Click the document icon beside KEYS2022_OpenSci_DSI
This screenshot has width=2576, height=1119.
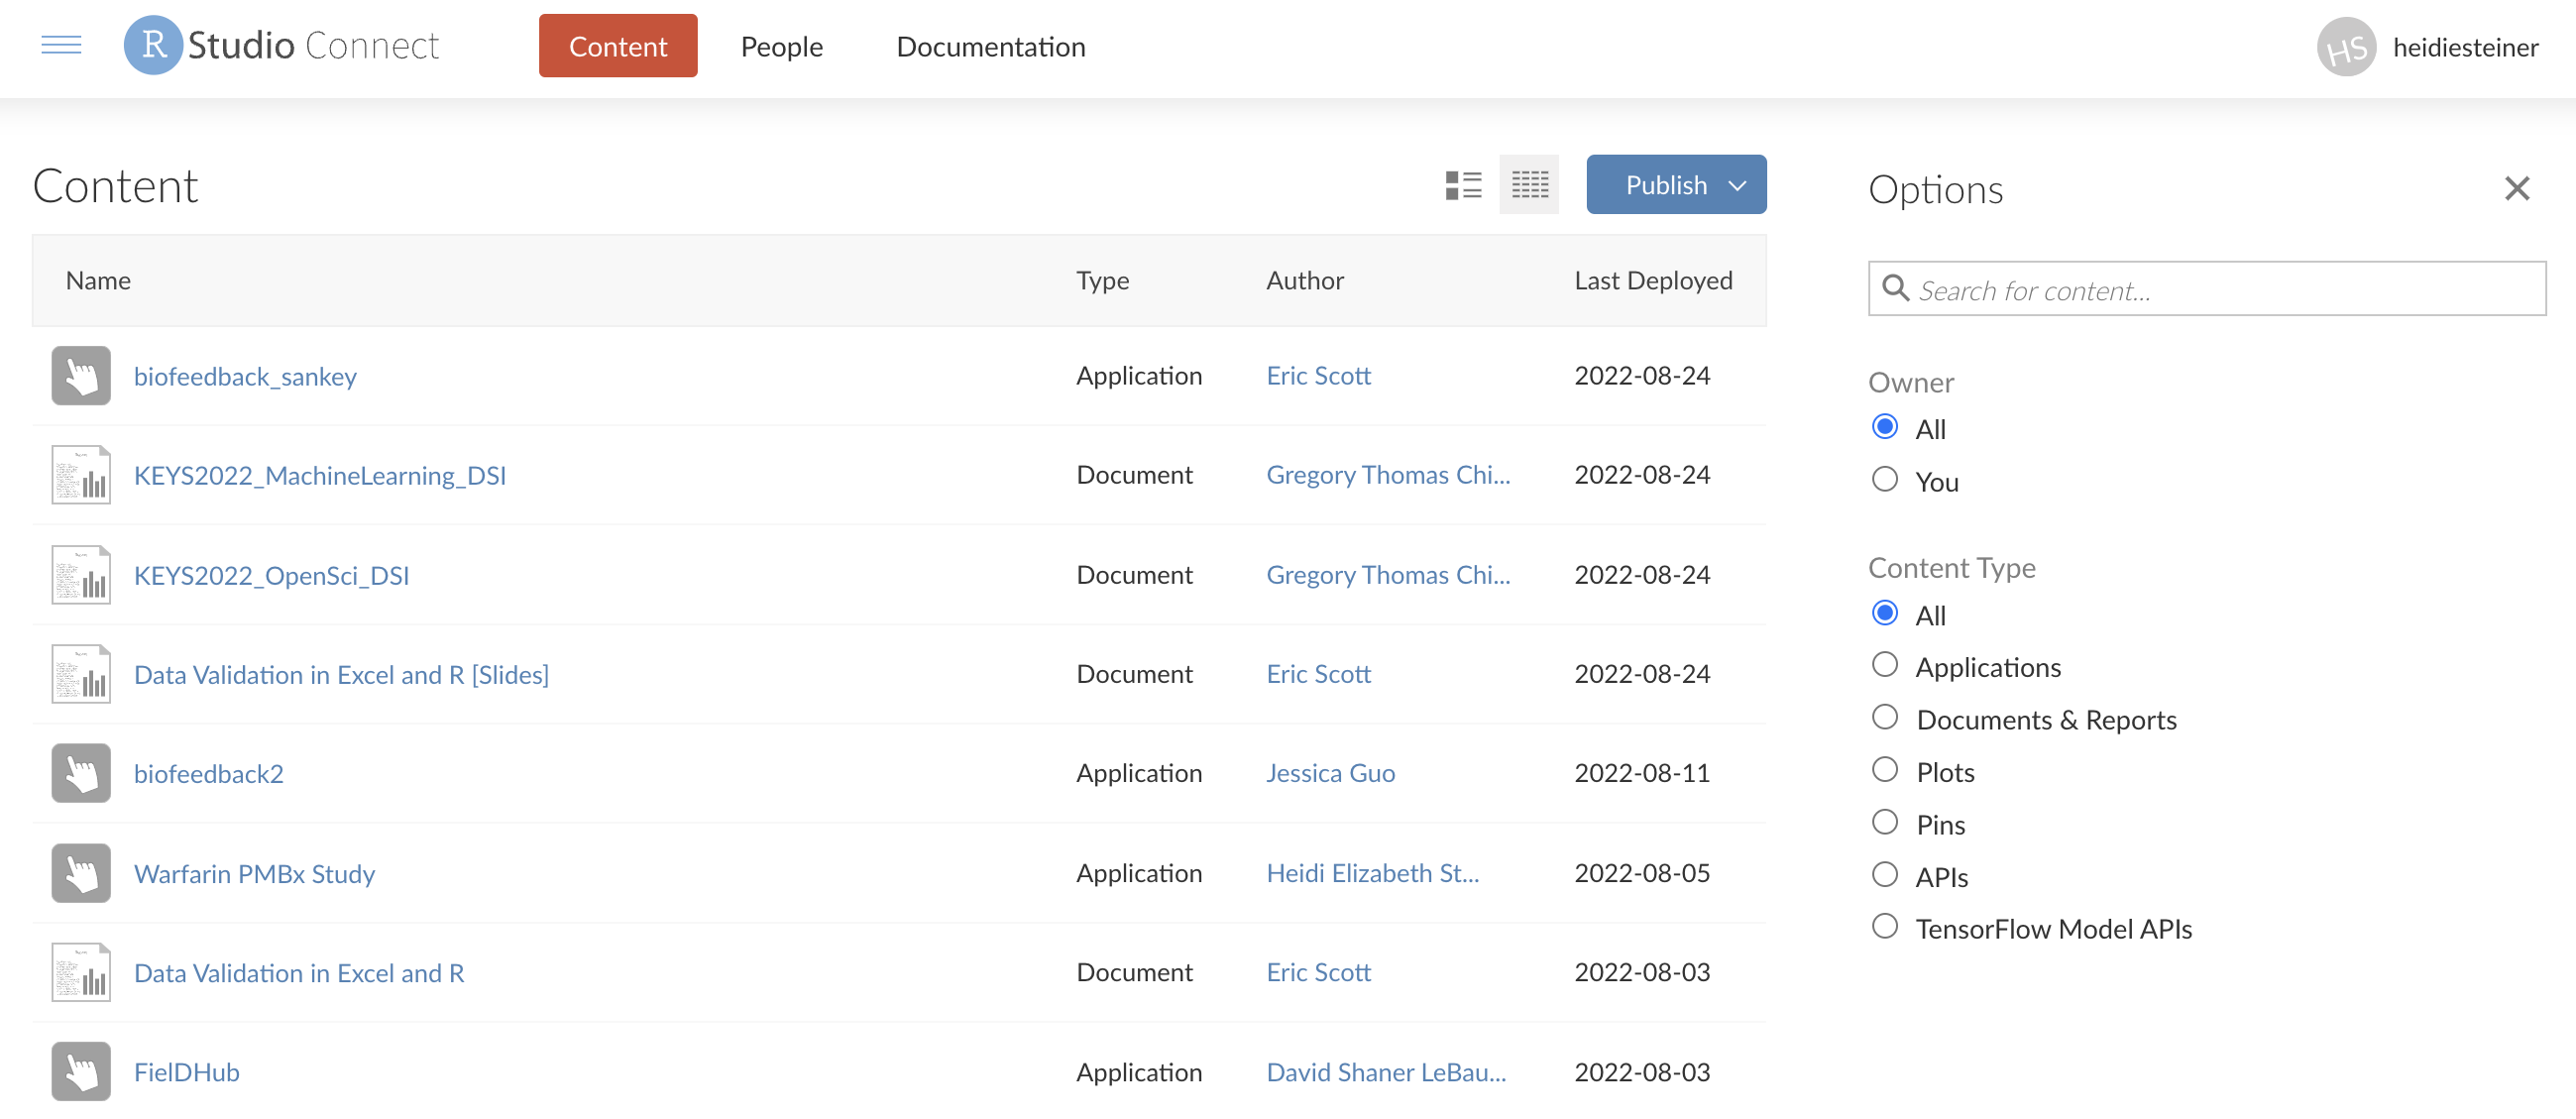pyautogui.click(x=80, y=574)
